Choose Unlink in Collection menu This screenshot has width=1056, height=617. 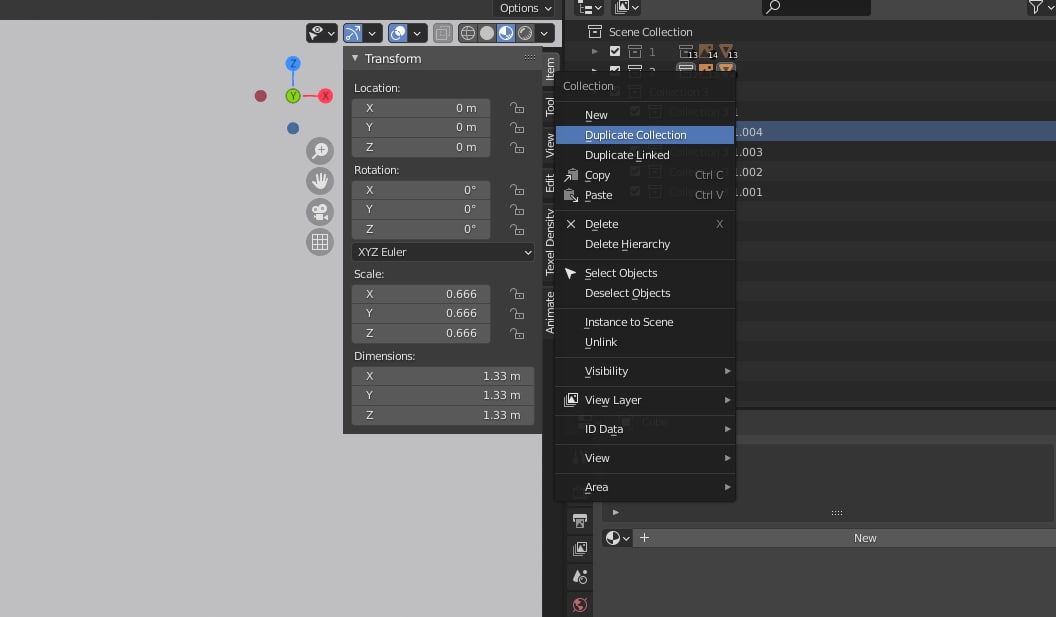coord(645,342)
